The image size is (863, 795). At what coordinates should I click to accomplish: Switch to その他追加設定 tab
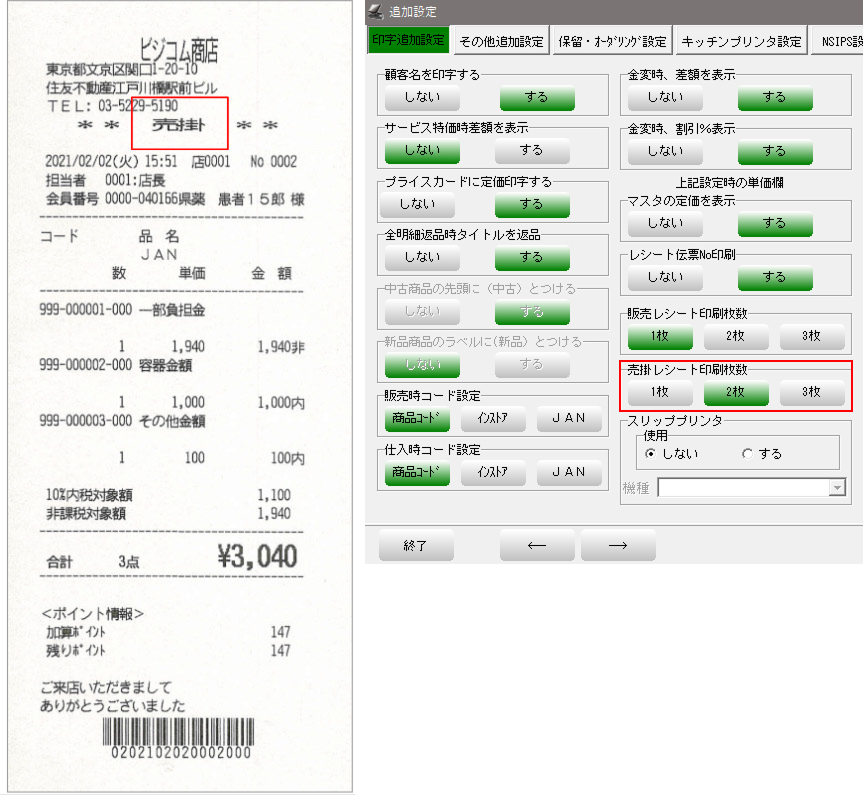[x=501, y=41]
